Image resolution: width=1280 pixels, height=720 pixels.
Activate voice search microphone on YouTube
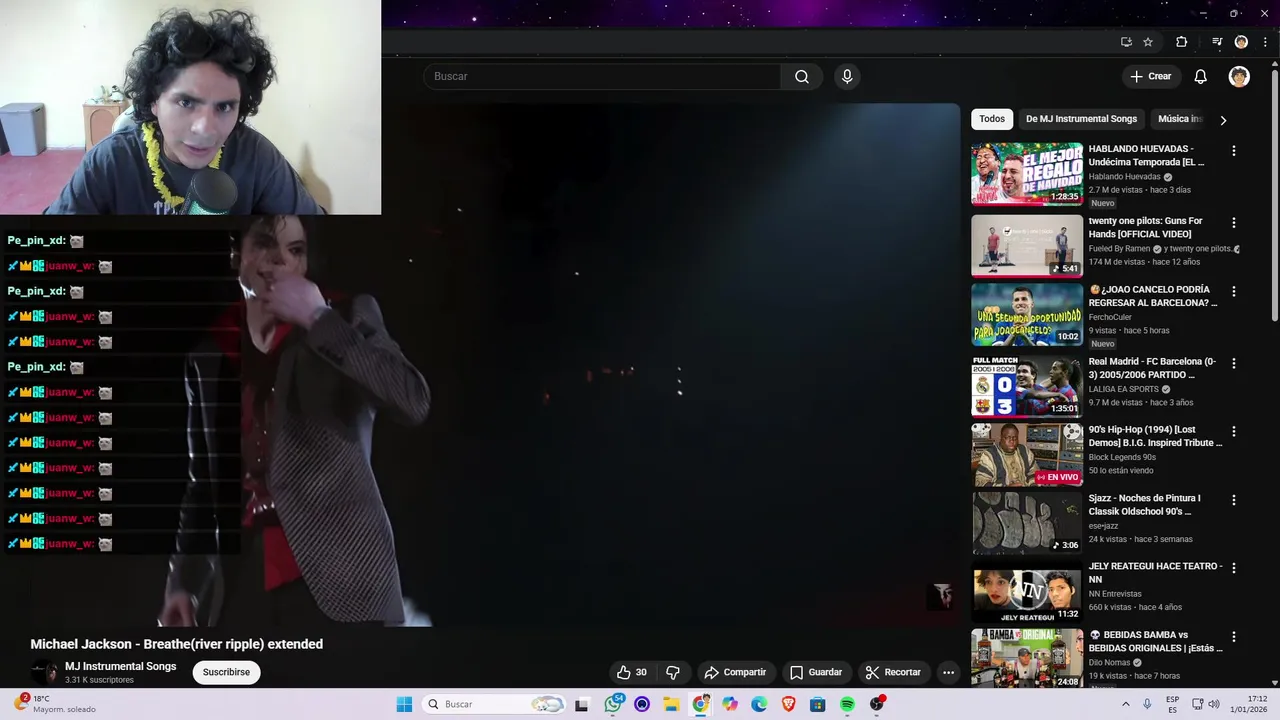pos(847,76)
